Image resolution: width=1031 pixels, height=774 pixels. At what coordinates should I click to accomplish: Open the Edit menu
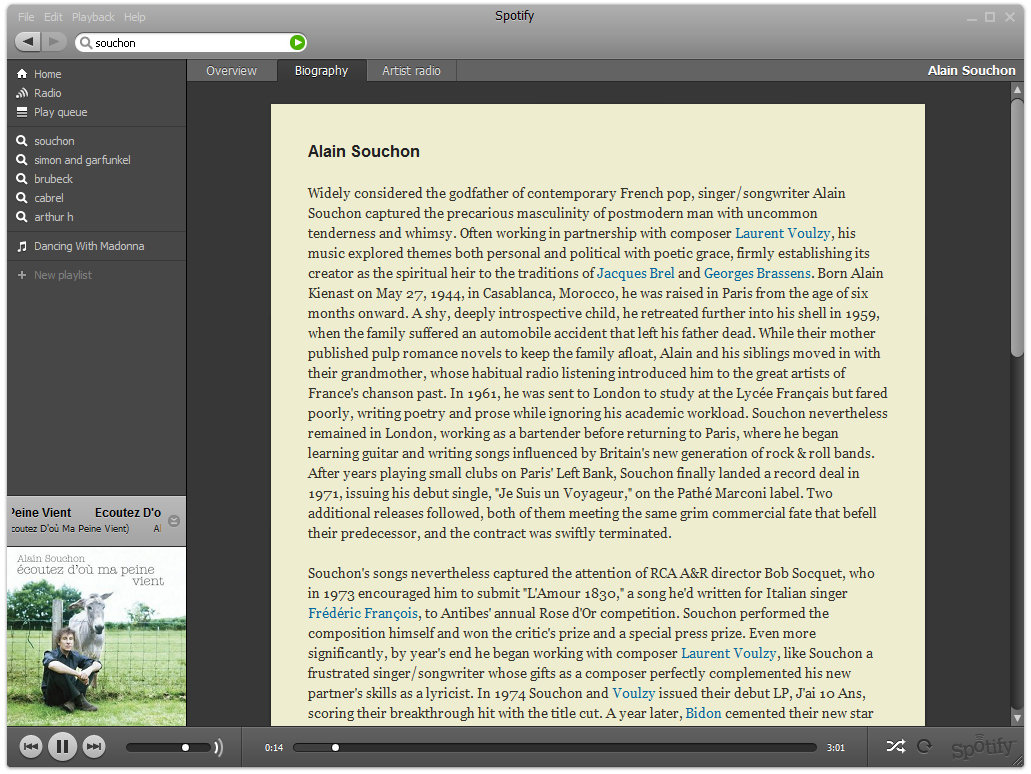(x=53, y=17)
